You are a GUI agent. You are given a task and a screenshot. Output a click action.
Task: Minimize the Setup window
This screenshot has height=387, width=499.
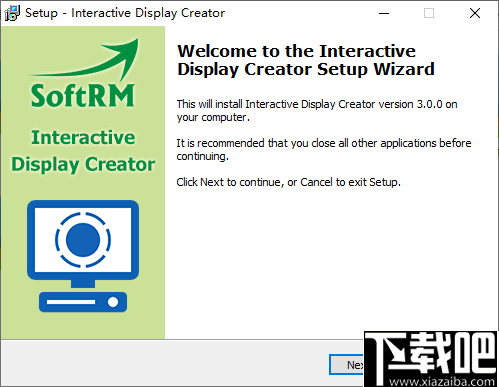[384, 13]
